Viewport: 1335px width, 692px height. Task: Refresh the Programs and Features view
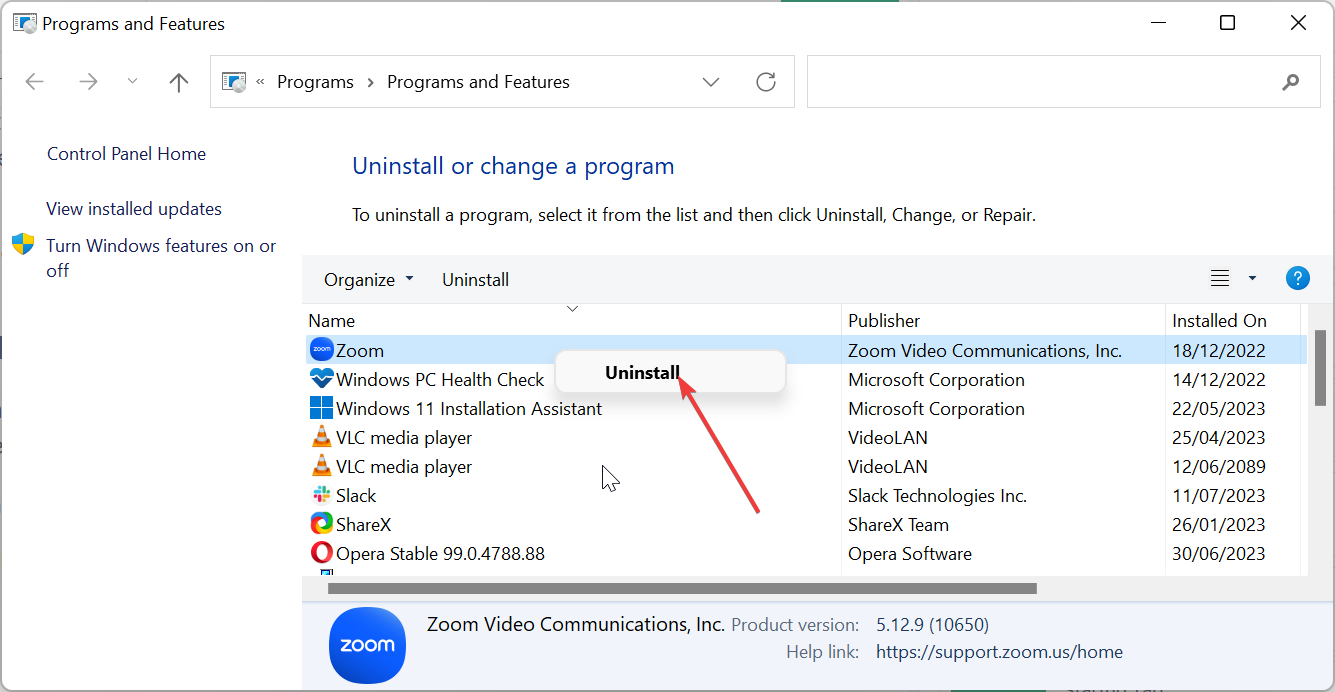766,82
